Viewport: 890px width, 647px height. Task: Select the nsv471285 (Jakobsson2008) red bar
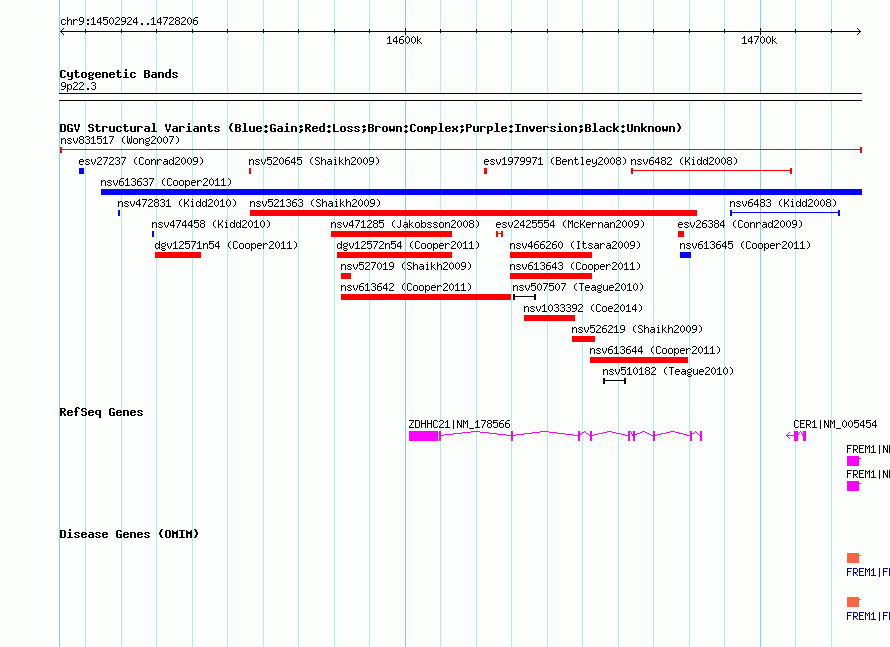click(x=391, y=234)
